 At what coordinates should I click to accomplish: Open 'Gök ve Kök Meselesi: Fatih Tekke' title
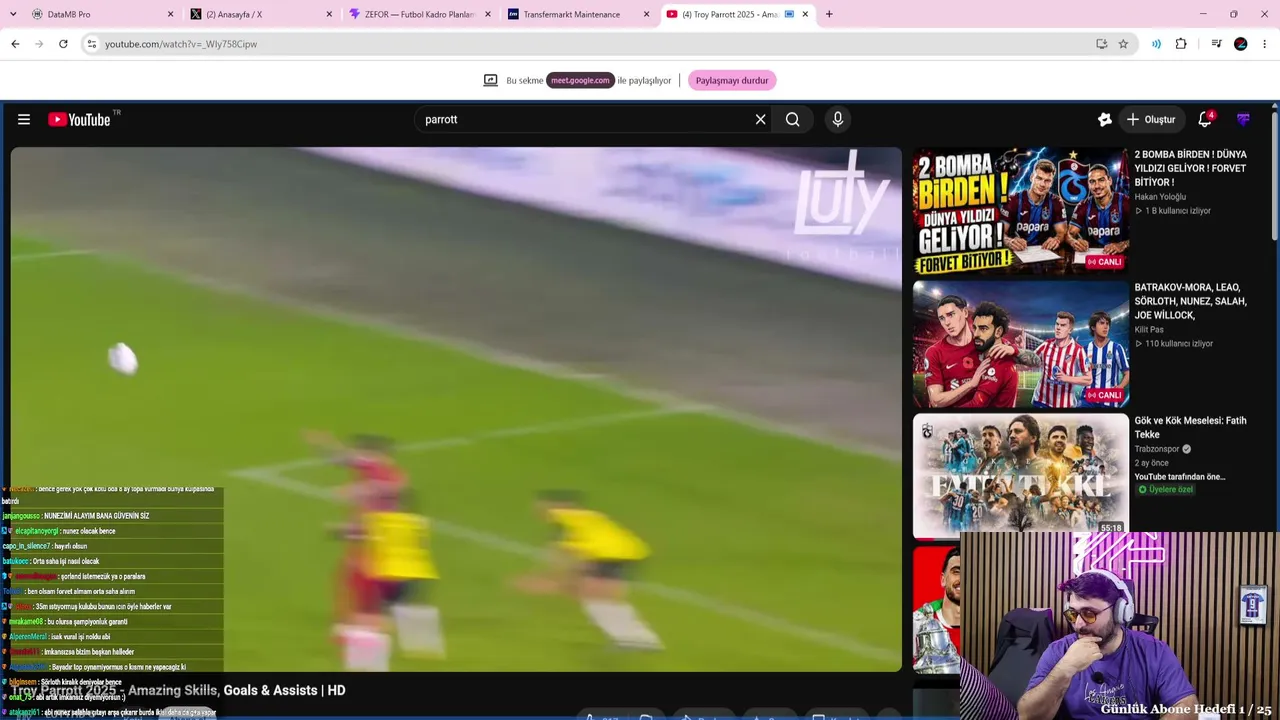point(1190,428)
